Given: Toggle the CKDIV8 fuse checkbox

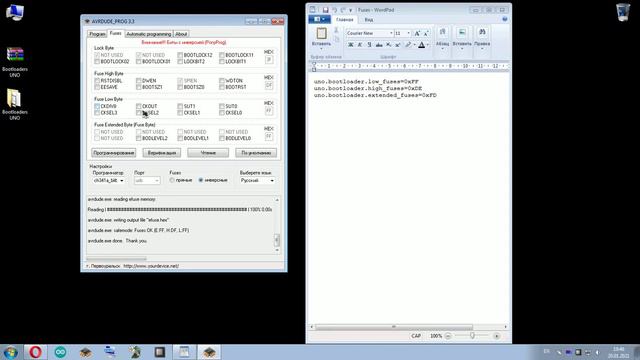Looking at the screenshot, I should [97, 106].
